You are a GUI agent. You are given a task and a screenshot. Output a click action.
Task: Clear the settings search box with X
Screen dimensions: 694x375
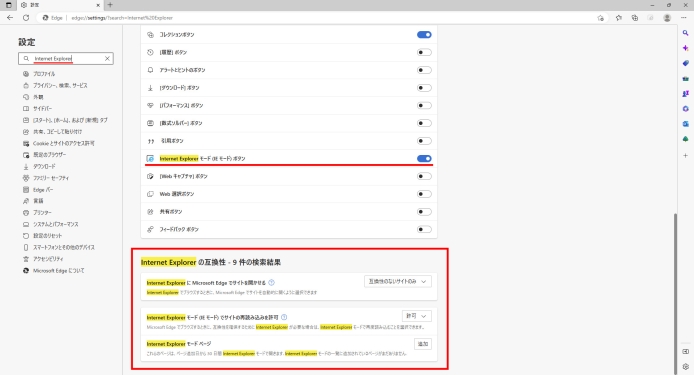[107, 58]
